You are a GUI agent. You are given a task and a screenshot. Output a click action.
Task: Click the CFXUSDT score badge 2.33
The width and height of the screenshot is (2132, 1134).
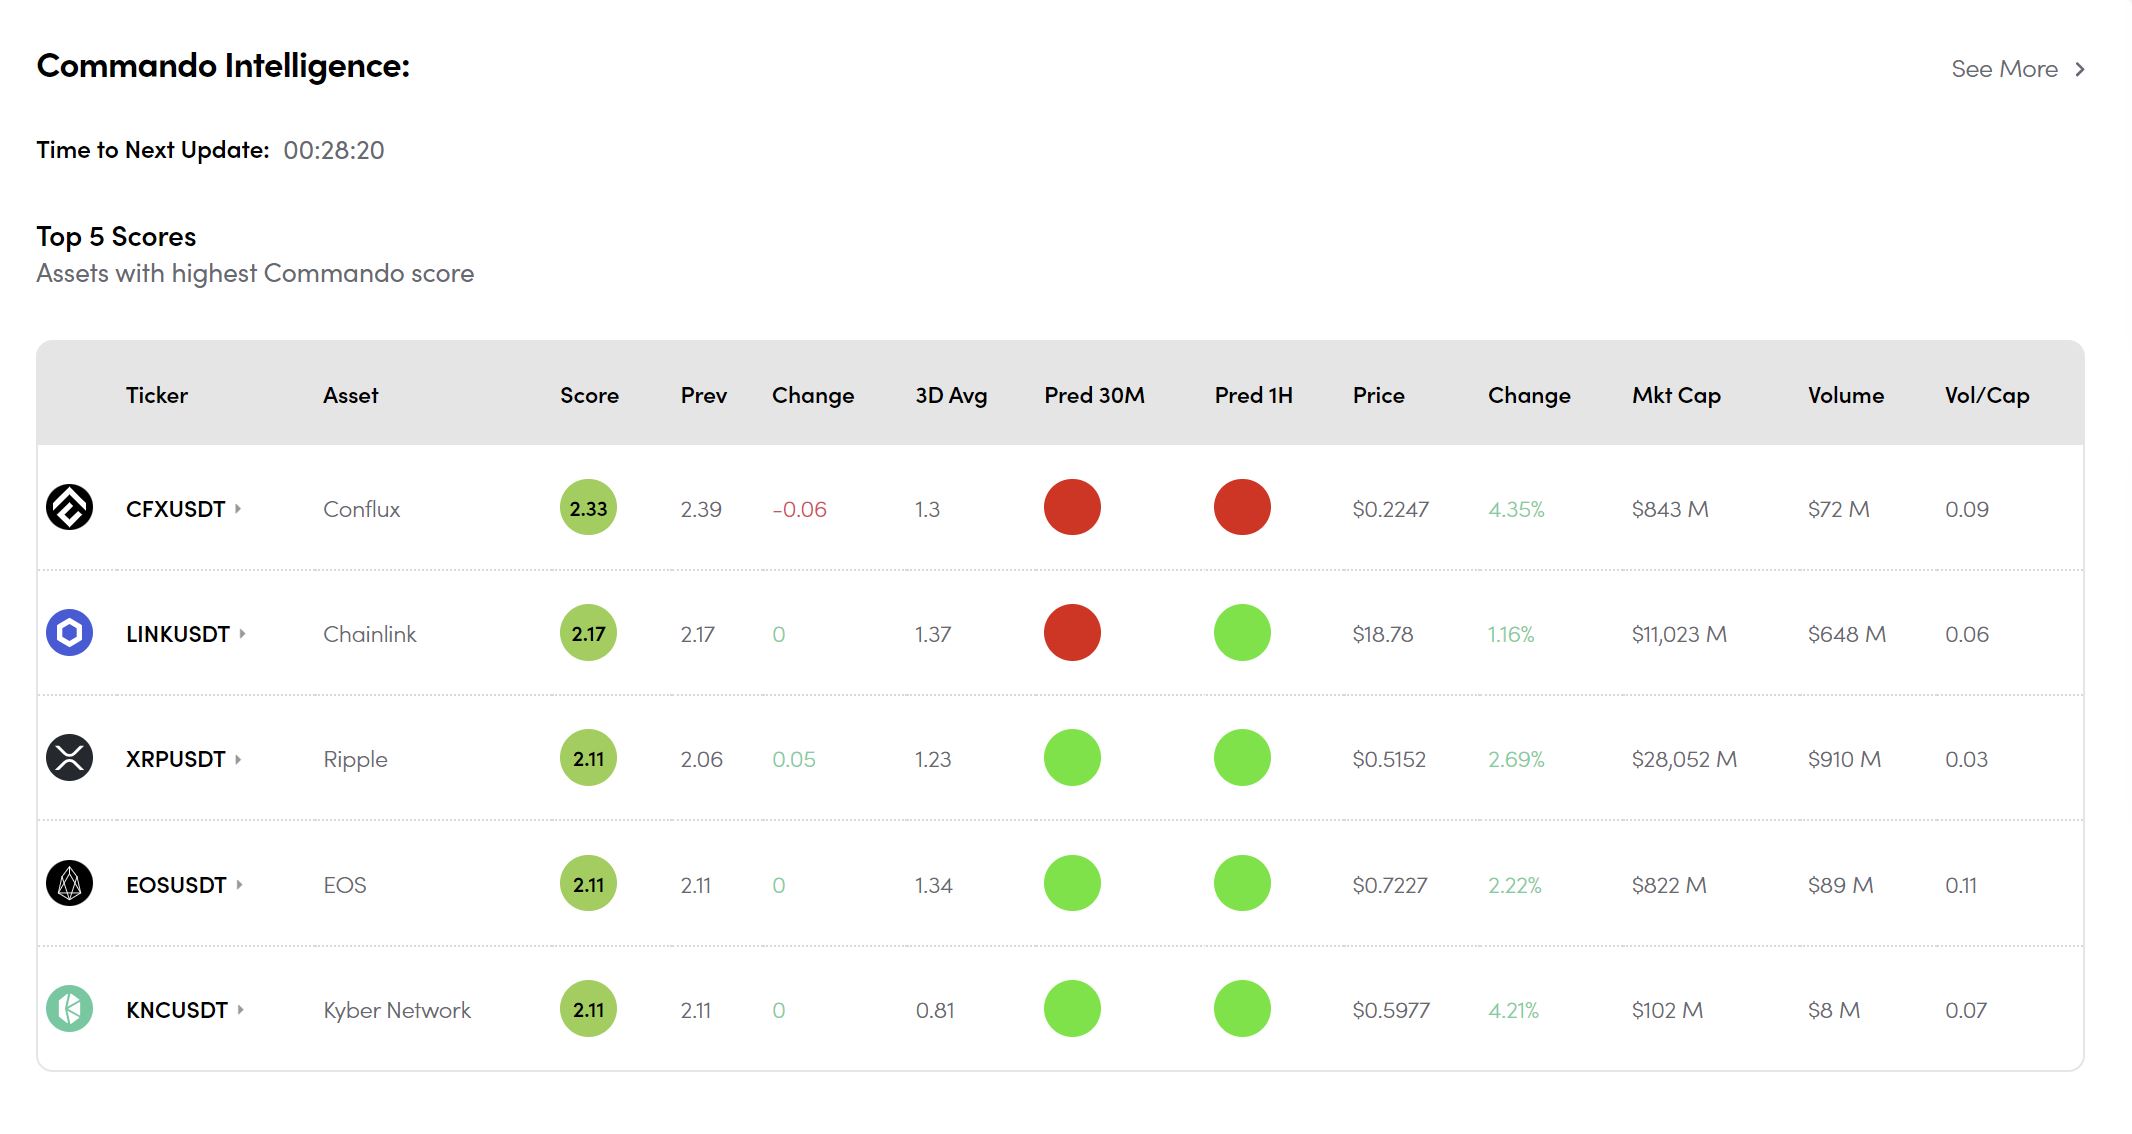coord(588,508)
